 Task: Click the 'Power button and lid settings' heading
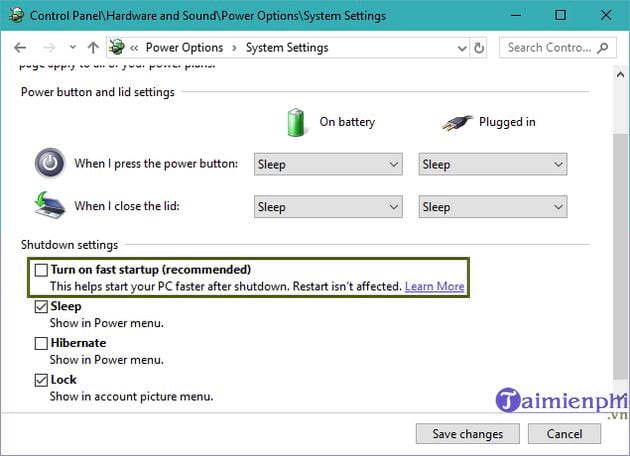[98, 92]
